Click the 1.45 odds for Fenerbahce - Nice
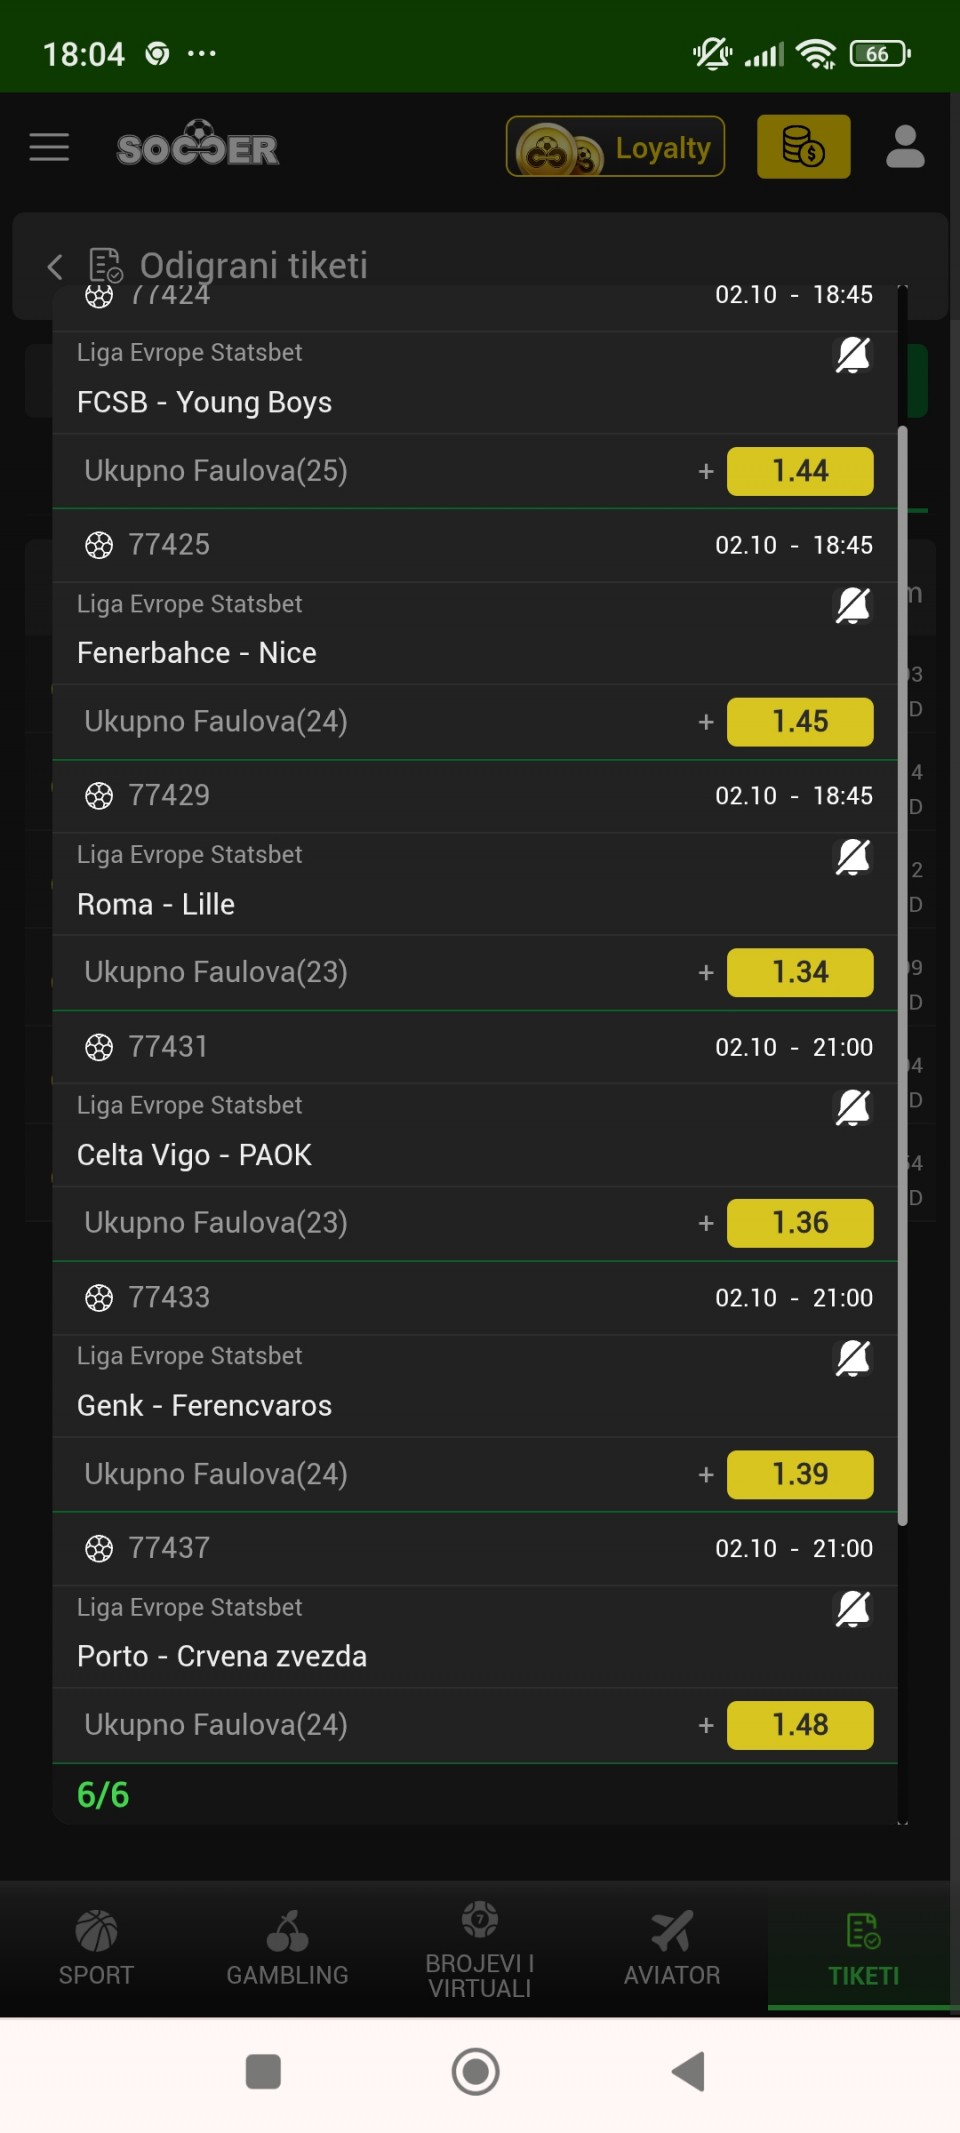960x2133 pixels. pos(800,722)
